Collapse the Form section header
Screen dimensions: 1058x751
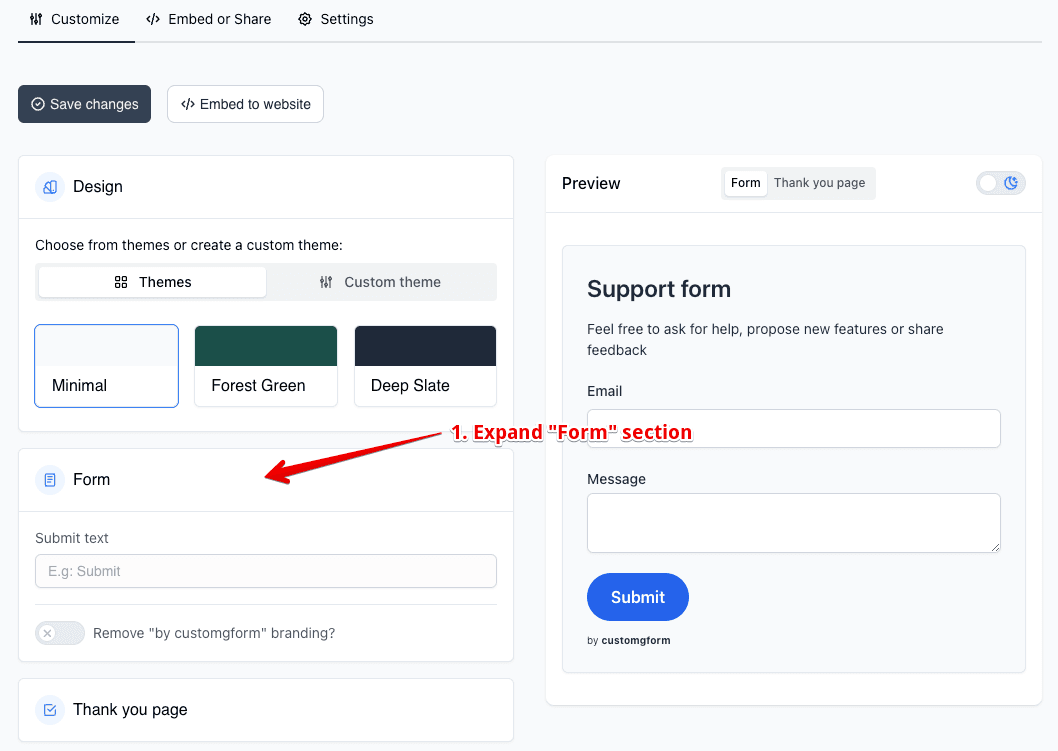266,480
